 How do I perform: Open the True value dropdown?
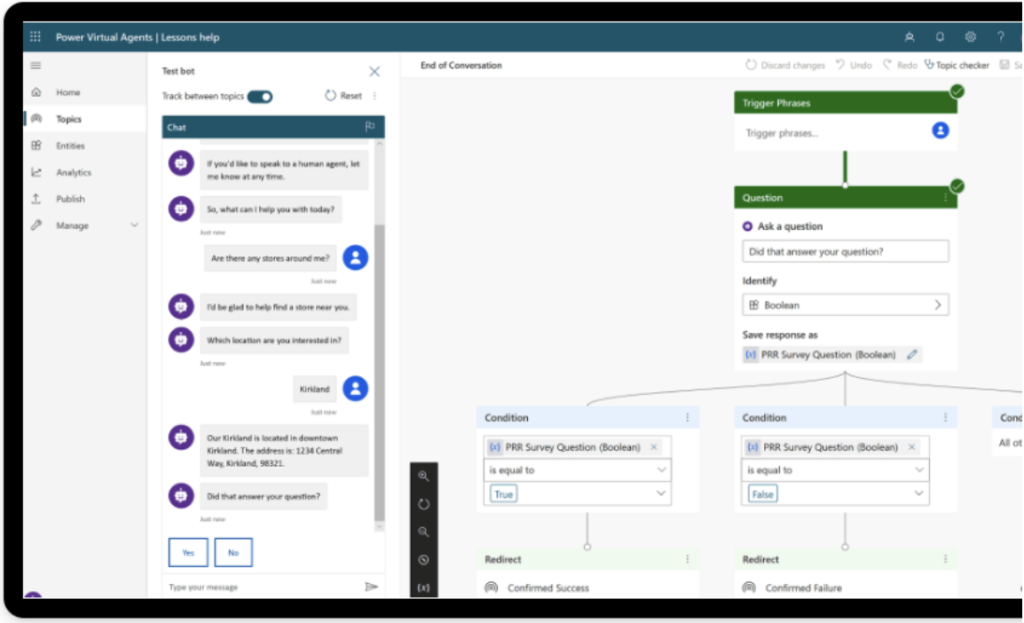tap(660, 494)
